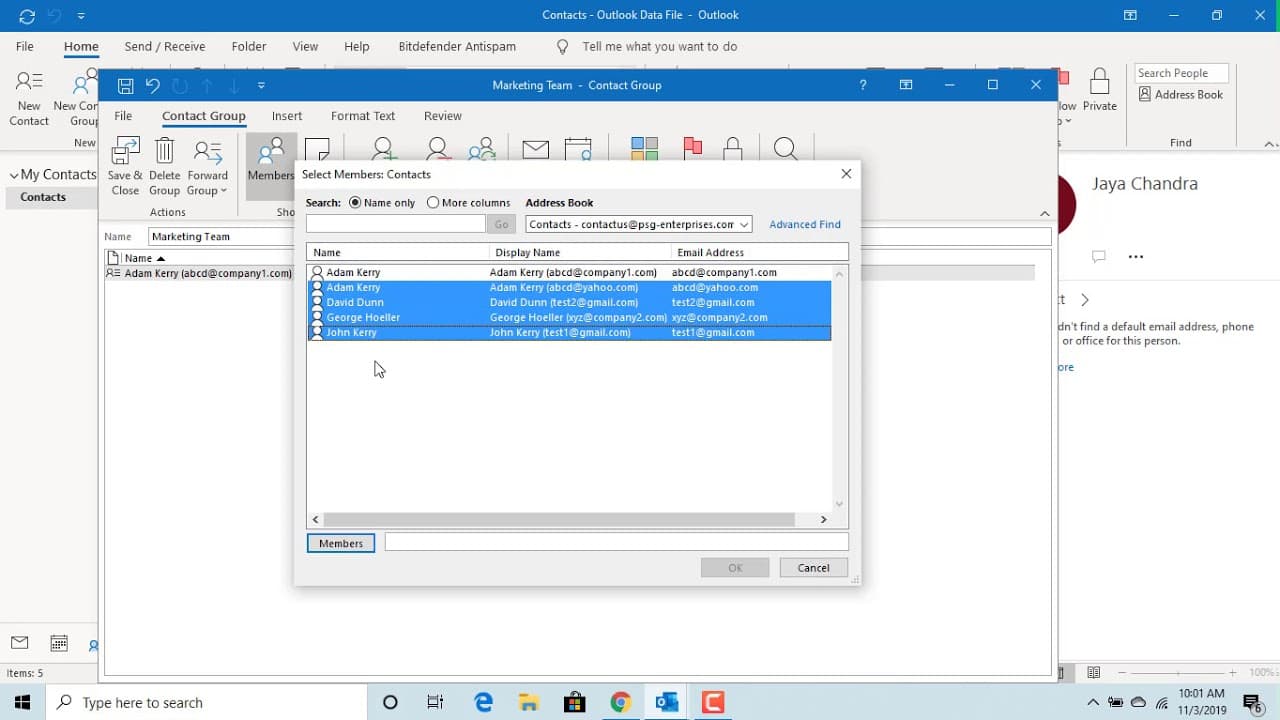
Task: Open the Contact Group ribbon tab
Action: pos(204,116)
